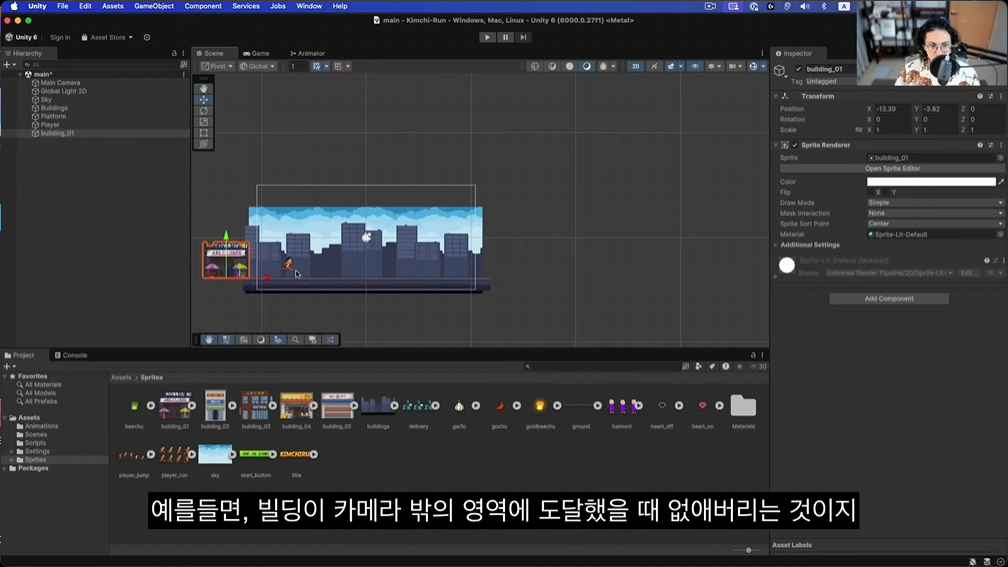The height and width of the screenshot is (567, 1008).
Task: Expand Additional Settings section
Action: tap(776, 245)
